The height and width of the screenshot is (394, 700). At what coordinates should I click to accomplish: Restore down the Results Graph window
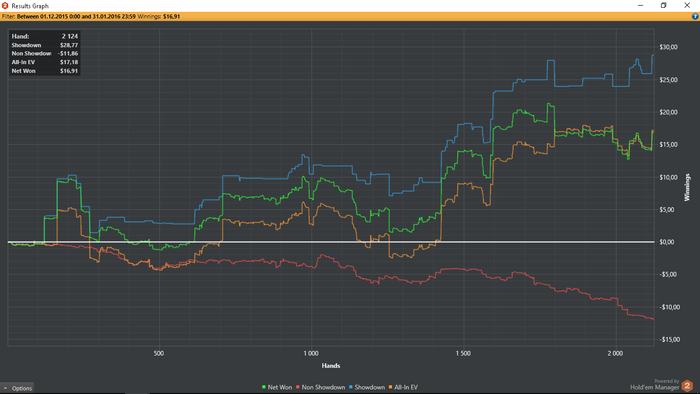tap(664, 5)
